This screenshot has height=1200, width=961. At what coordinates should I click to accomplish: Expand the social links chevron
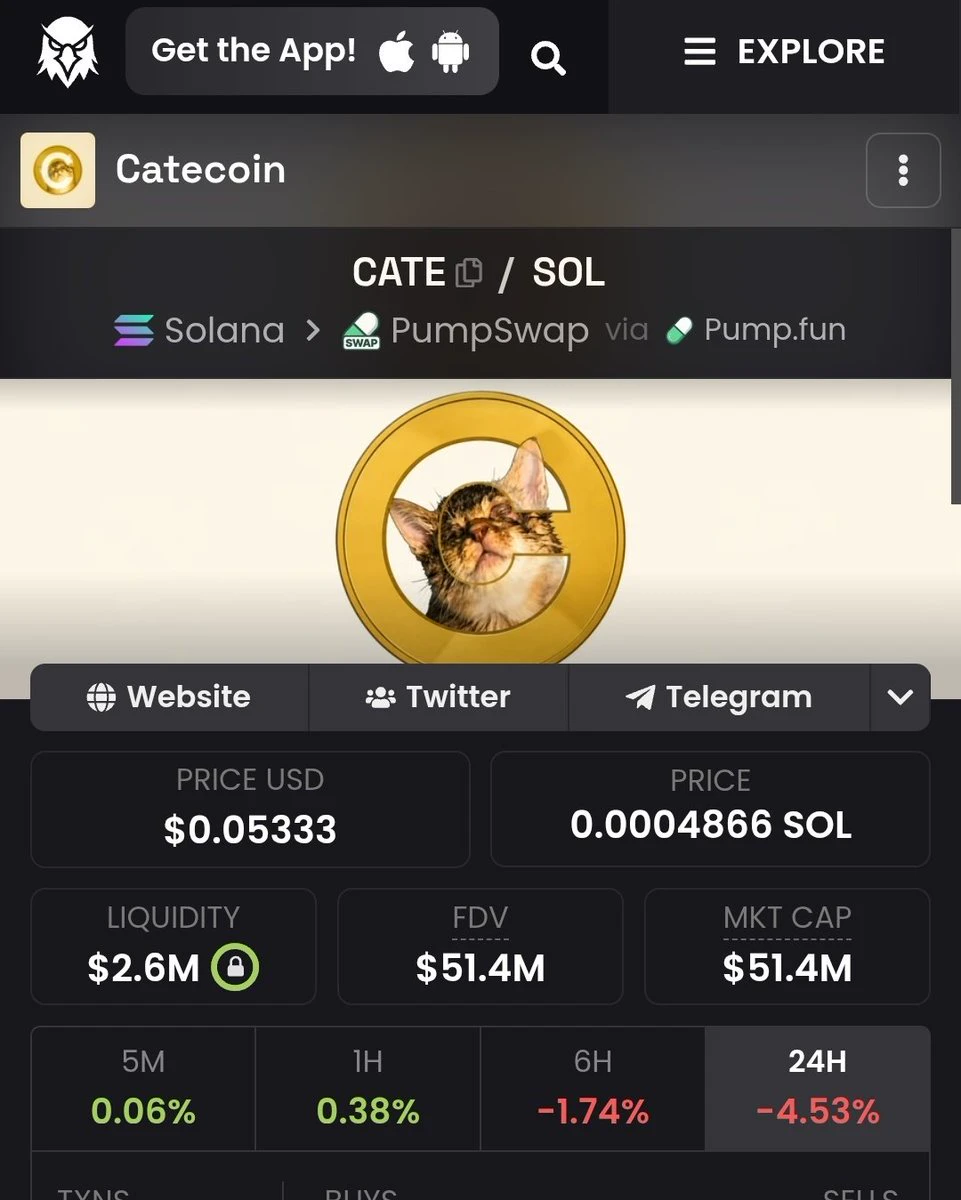[900, 697]
